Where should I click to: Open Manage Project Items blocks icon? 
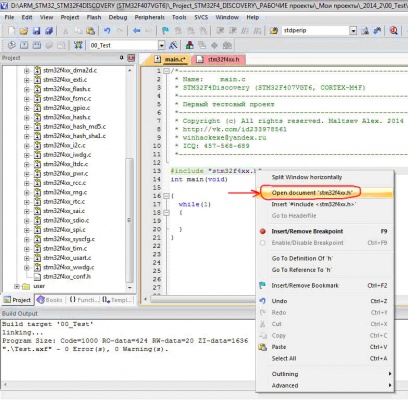coord(189,45)
